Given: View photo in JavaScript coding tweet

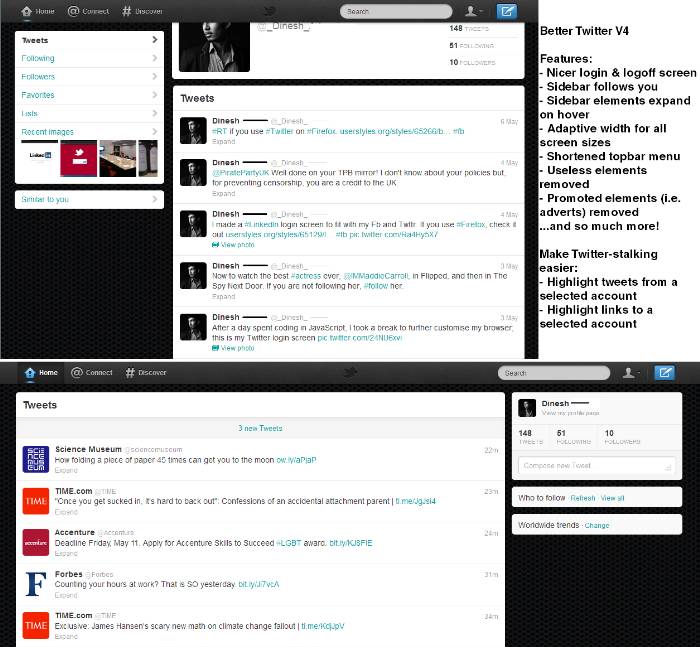Looking at the screenshot, I should click(x=233, y=348).
